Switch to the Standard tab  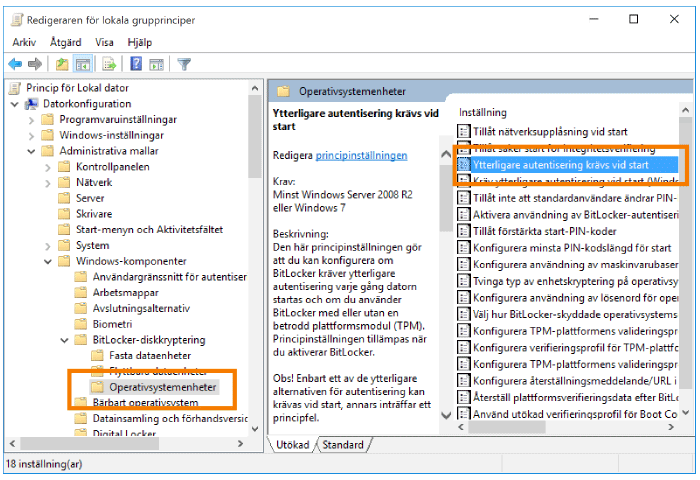pyautogui.click(x=343, y=444)
